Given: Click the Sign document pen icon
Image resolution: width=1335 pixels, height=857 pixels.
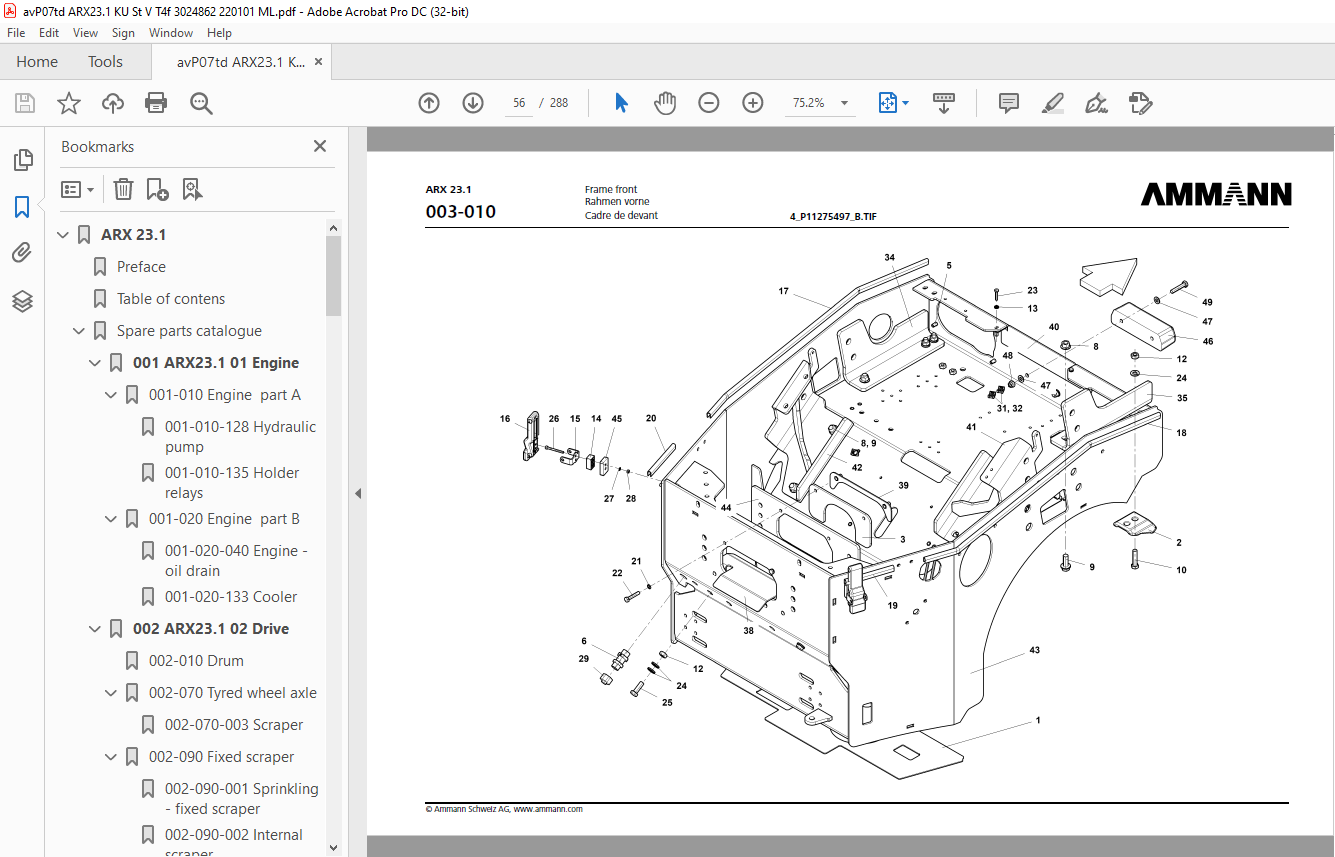Looking at the screenshot, I should (1096, 103).
